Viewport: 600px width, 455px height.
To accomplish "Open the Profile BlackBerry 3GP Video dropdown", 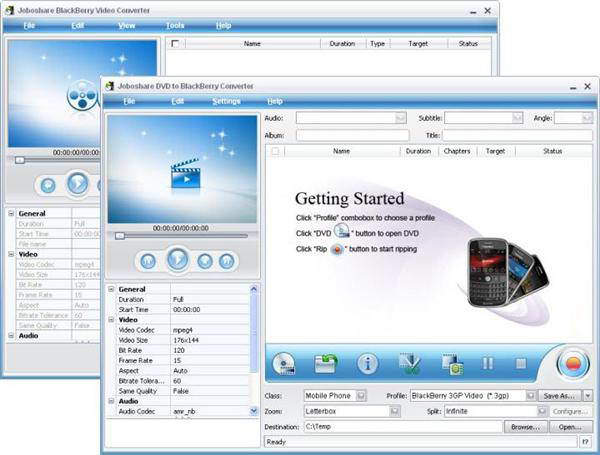I will [x=531, y=396].
